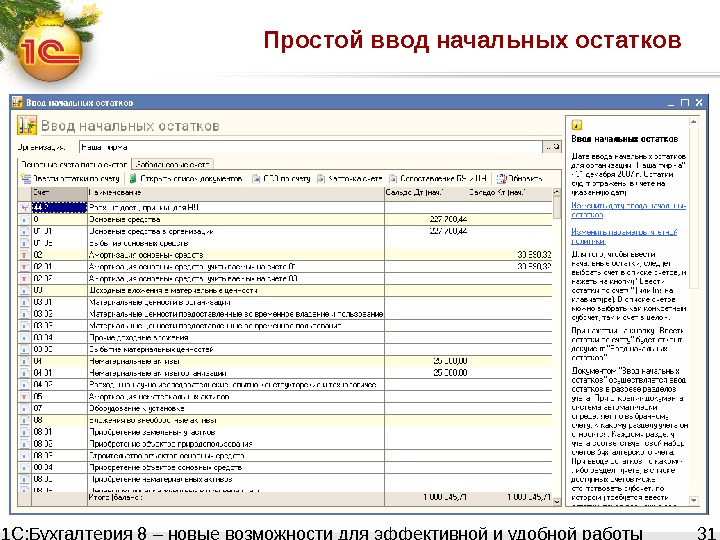
Task: Select the 'Приобретение объектов природопользования' row
Action: pyautogui.click(x=286, y=444)
